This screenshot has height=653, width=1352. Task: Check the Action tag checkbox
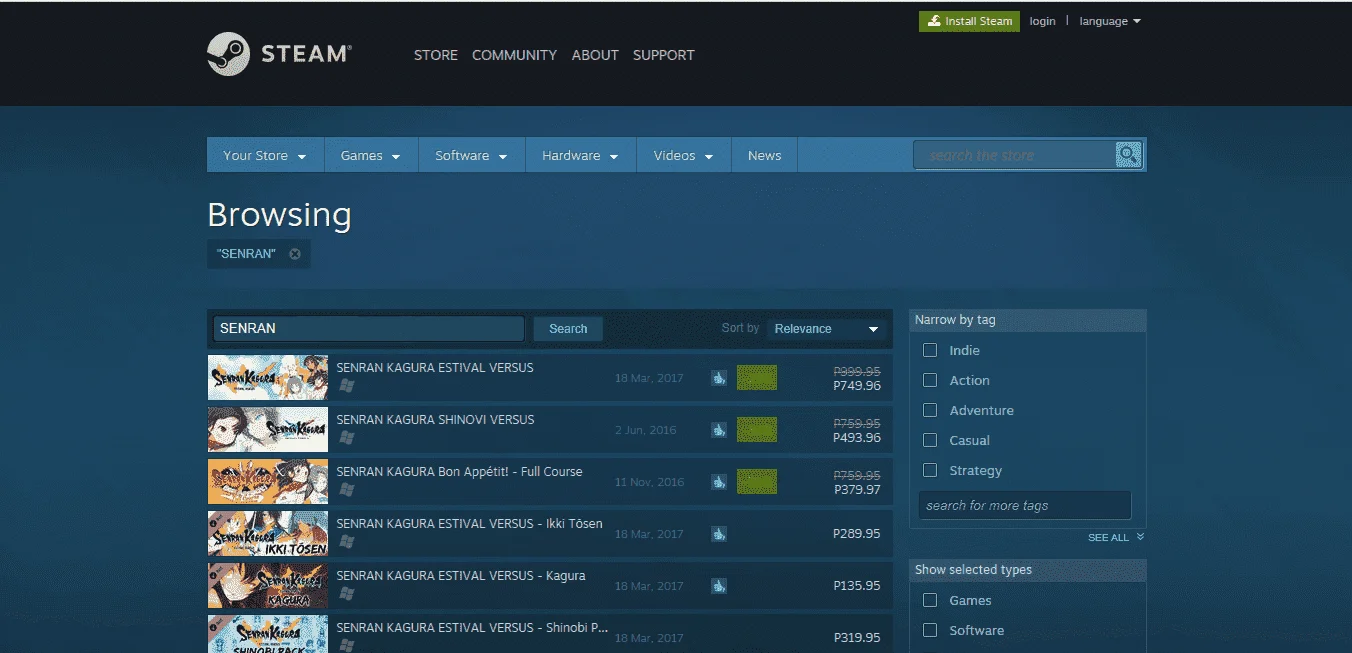tap(930, 380)
